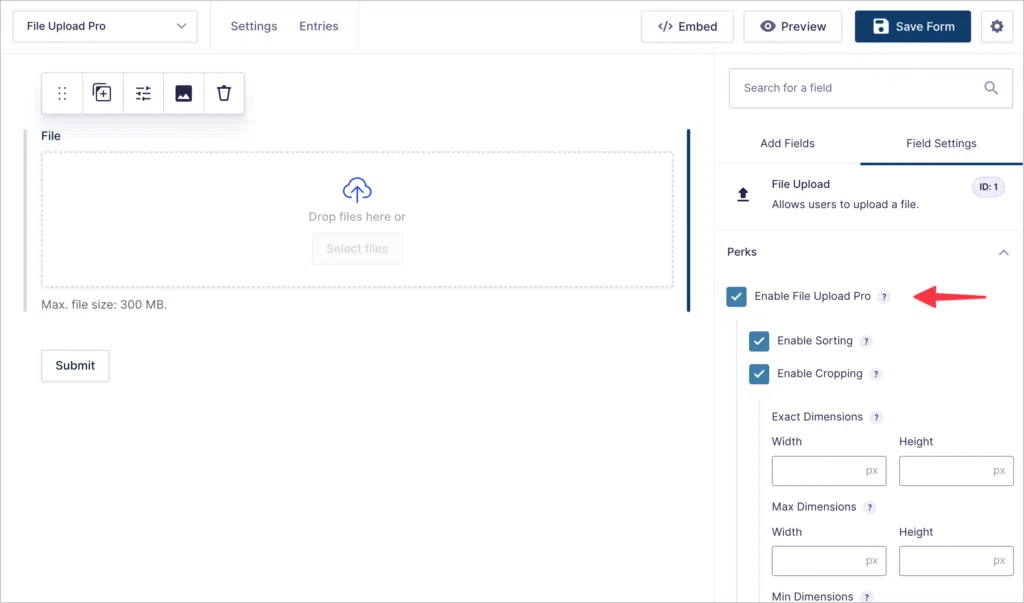
Task: Click the question mark beside Exact Dimensions
Action: pos(878,417)
